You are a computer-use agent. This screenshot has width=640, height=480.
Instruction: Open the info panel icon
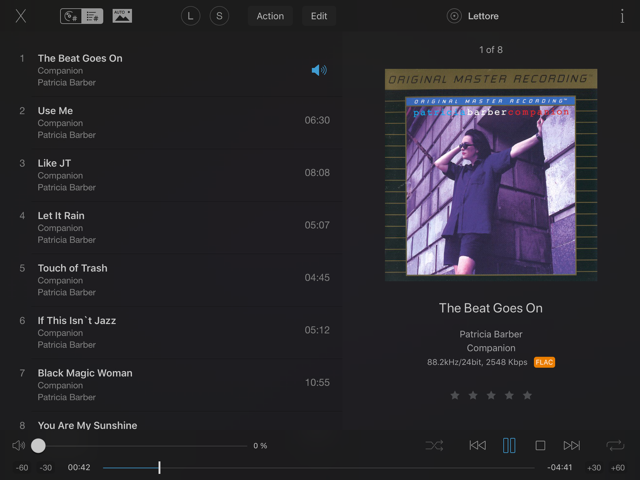(x=622, y=16)
